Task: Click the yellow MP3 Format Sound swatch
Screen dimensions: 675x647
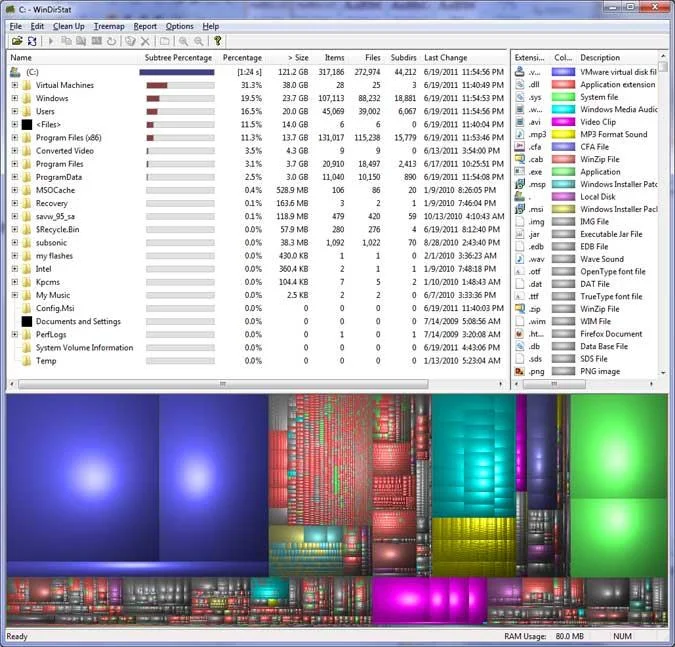Action: (563, 134)
